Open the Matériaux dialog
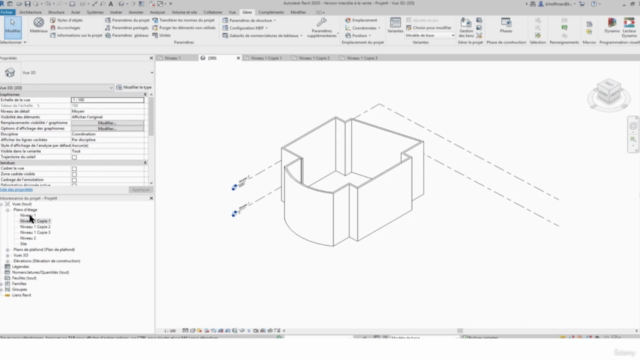The image size is (640, 360). click(39, 25)
